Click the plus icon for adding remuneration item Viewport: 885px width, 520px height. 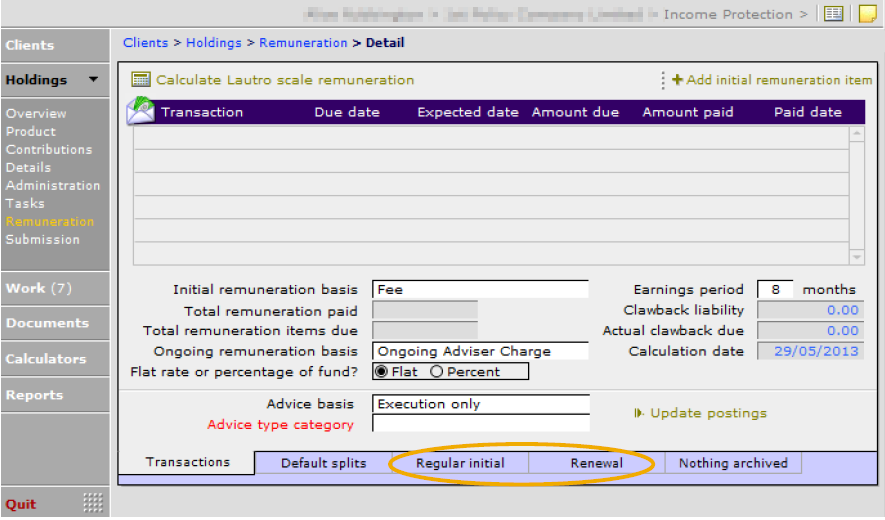[677, 80]
